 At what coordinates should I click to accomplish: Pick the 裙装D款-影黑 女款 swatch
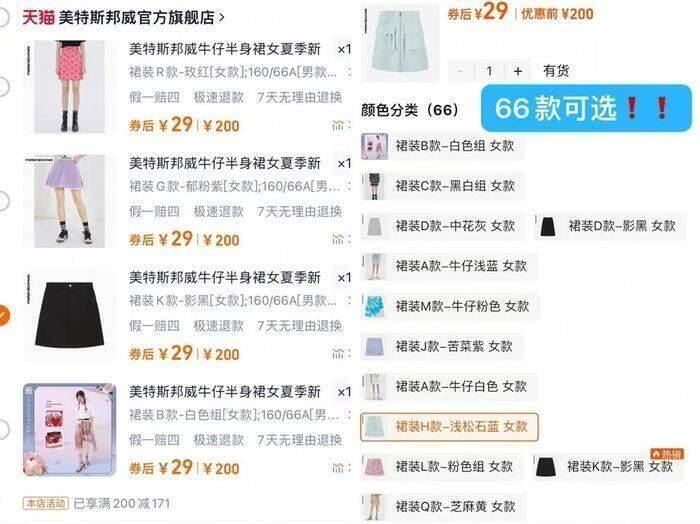(x=610, y=226)
